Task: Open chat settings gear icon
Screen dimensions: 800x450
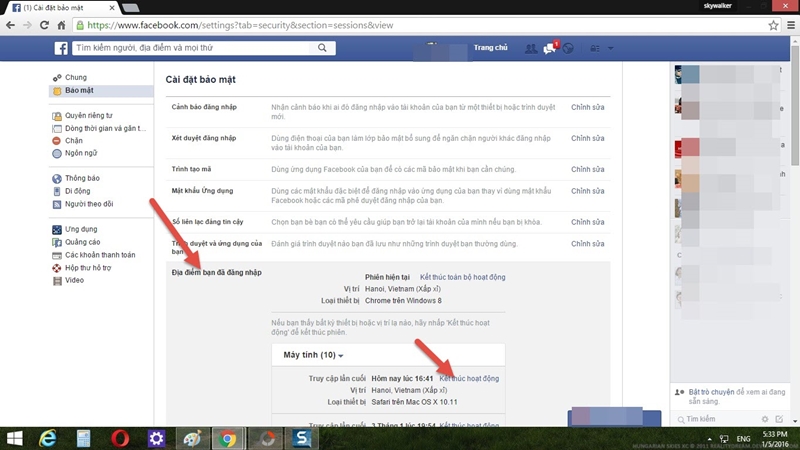Action: click(x=765, y=419)
